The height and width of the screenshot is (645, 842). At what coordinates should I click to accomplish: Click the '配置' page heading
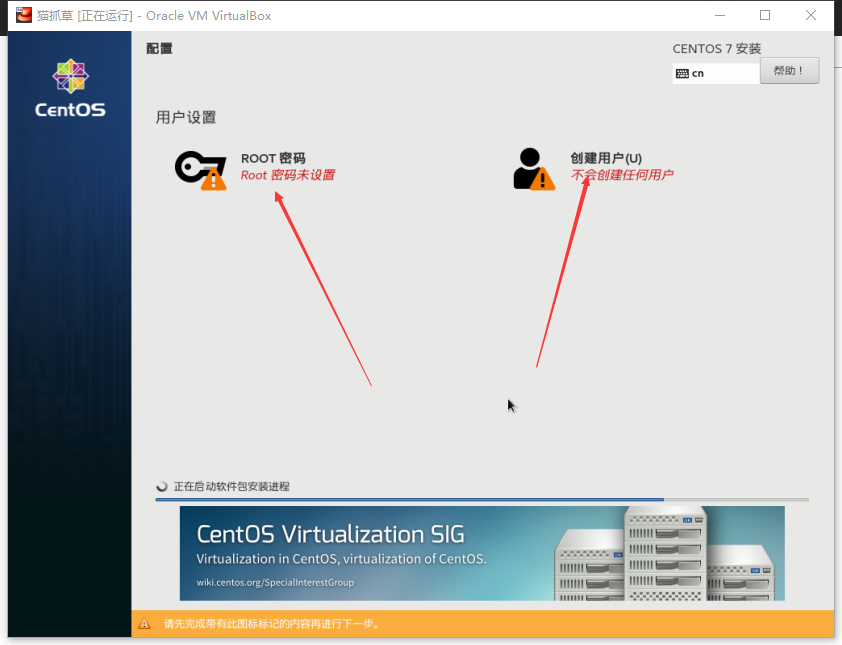click(x=159, y=48)
